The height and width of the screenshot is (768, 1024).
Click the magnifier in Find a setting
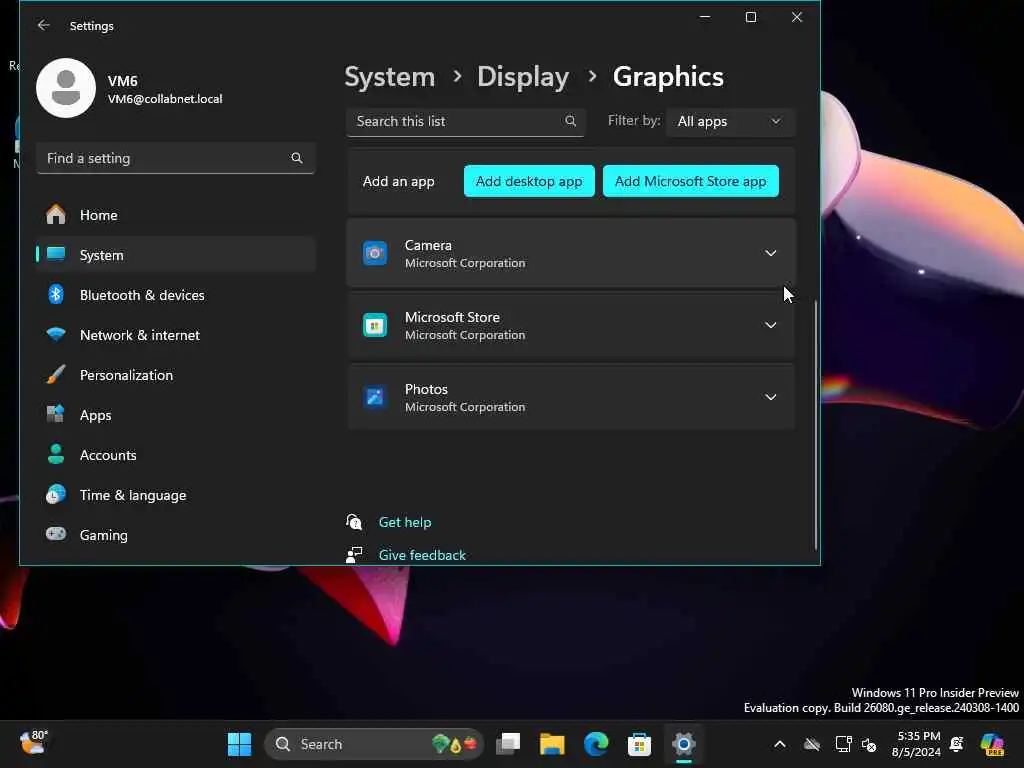[x=296, y=158]
